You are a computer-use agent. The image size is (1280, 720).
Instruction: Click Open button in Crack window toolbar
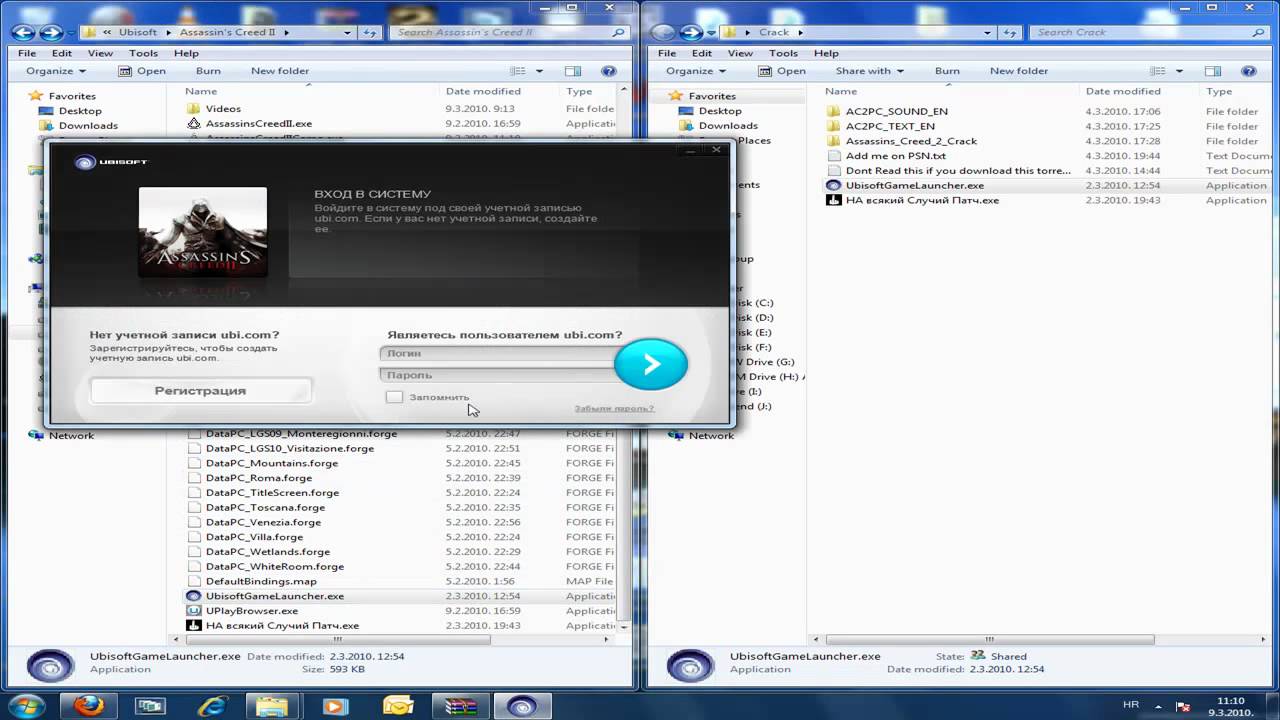click(x=782, y=71)
